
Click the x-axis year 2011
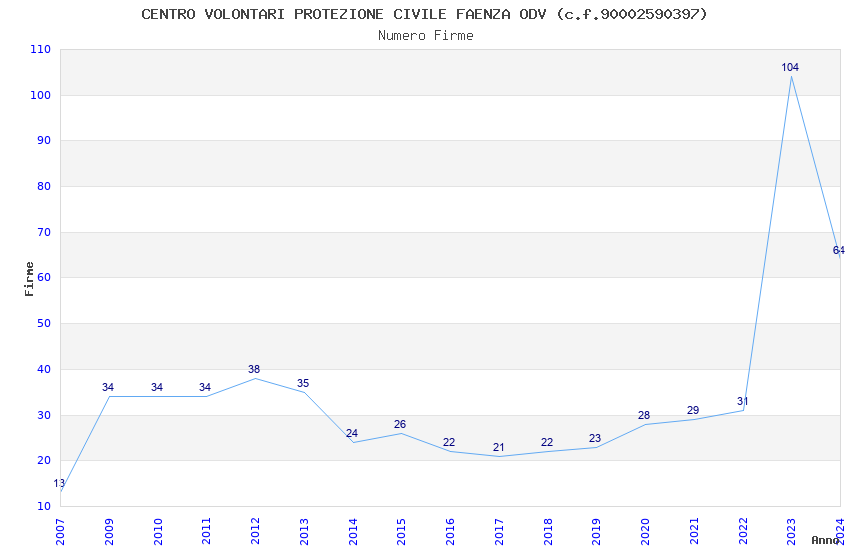pyautogui.click(x=206, y=532)
